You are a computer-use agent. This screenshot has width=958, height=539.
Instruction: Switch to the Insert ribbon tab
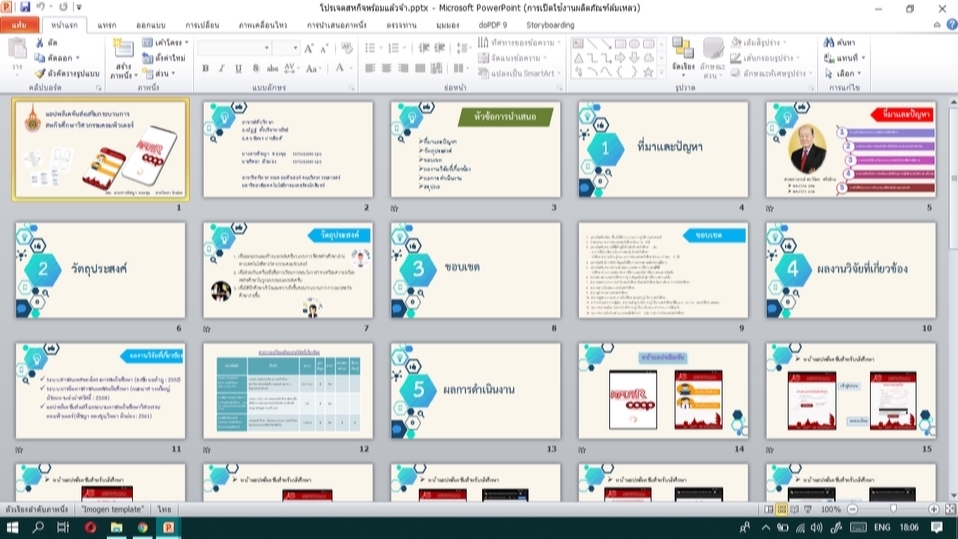click(106, 25)
